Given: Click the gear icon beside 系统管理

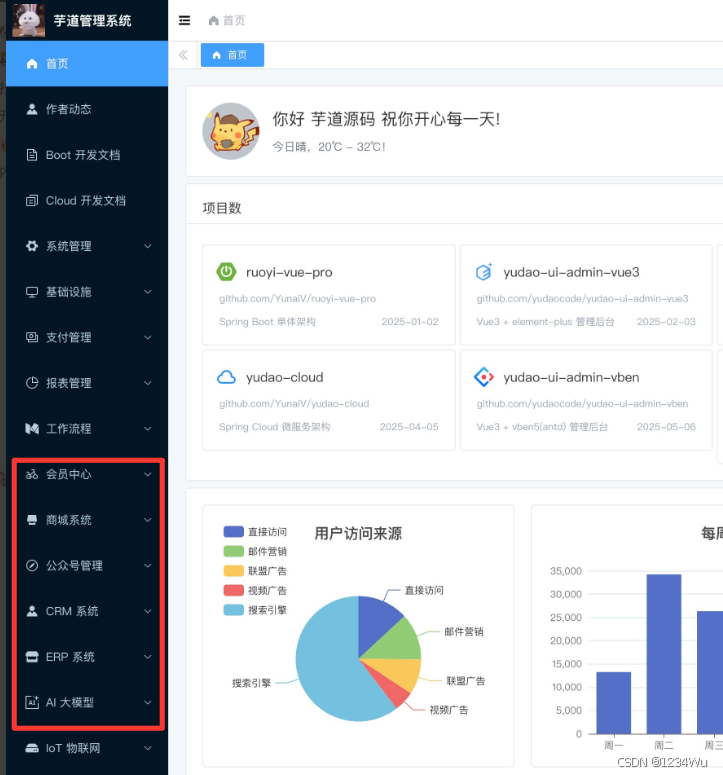Looking at the screenshot, I should (x=32, y=246).
